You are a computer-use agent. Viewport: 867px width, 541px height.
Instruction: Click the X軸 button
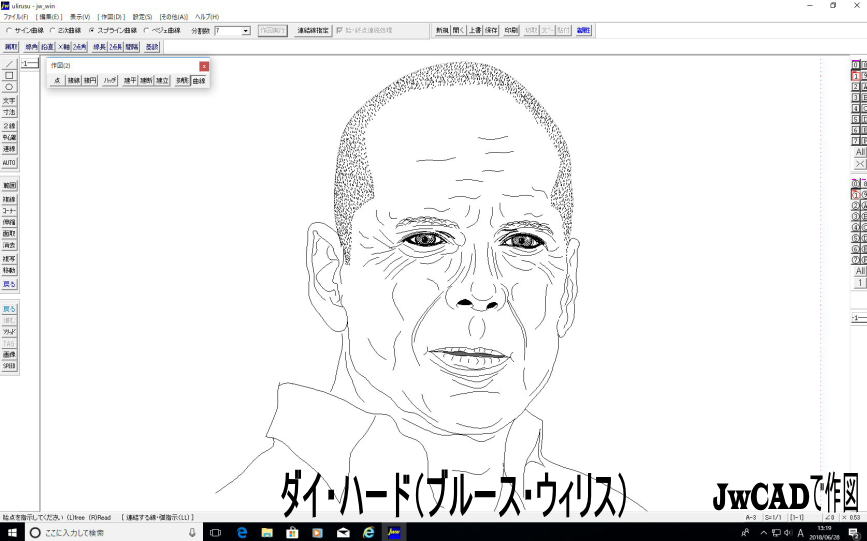pyautogui.click(x=64, y=47)
